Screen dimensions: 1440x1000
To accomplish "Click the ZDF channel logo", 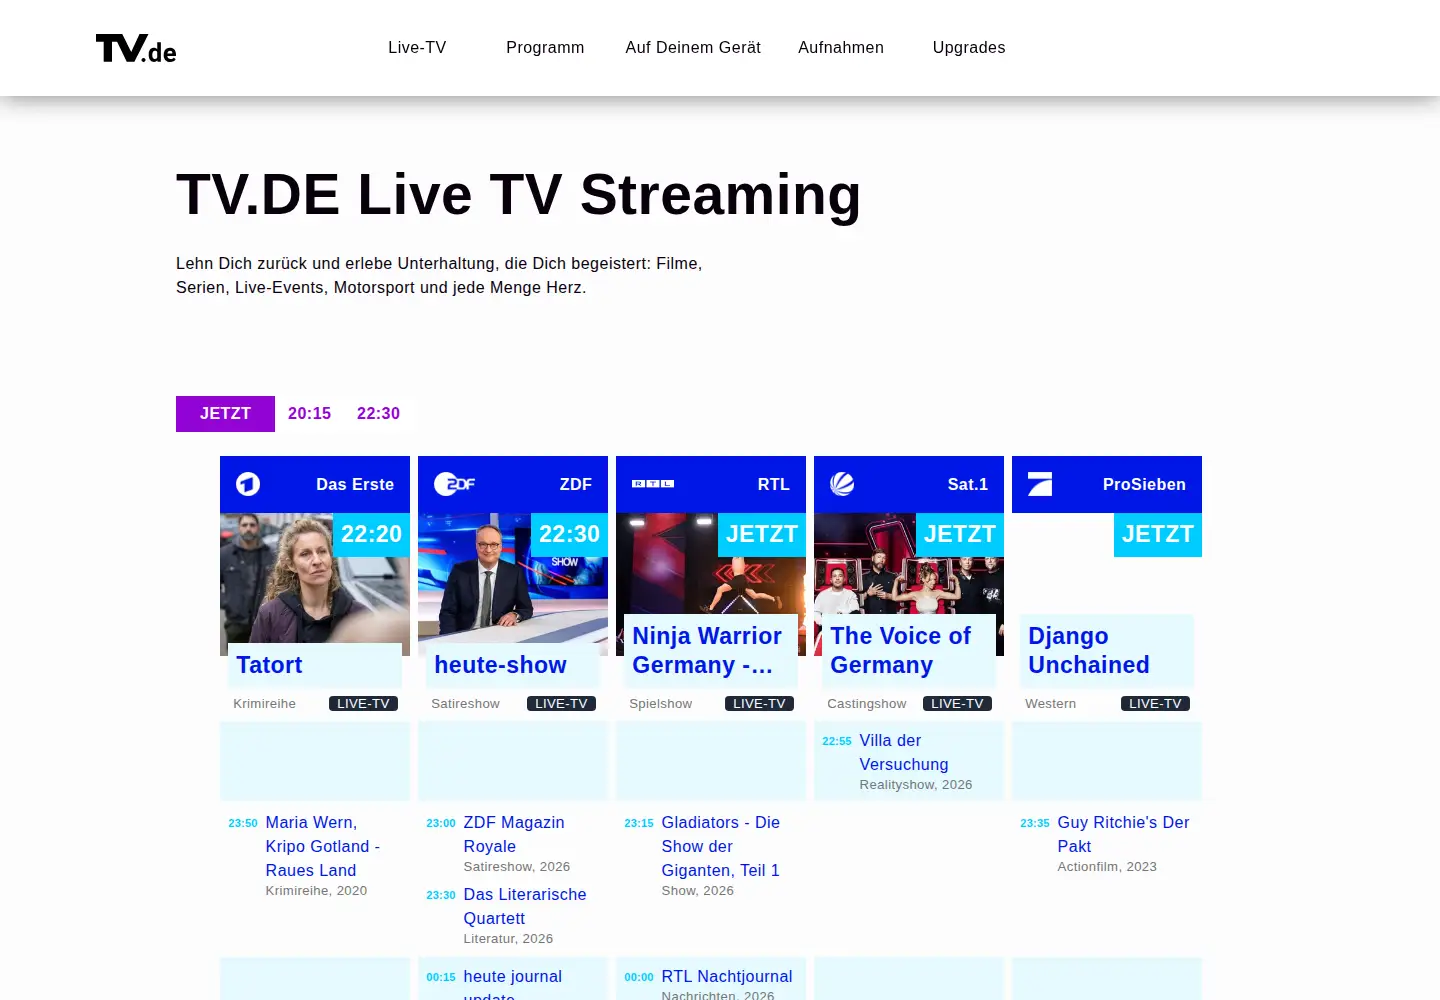I will click(454, 484).
